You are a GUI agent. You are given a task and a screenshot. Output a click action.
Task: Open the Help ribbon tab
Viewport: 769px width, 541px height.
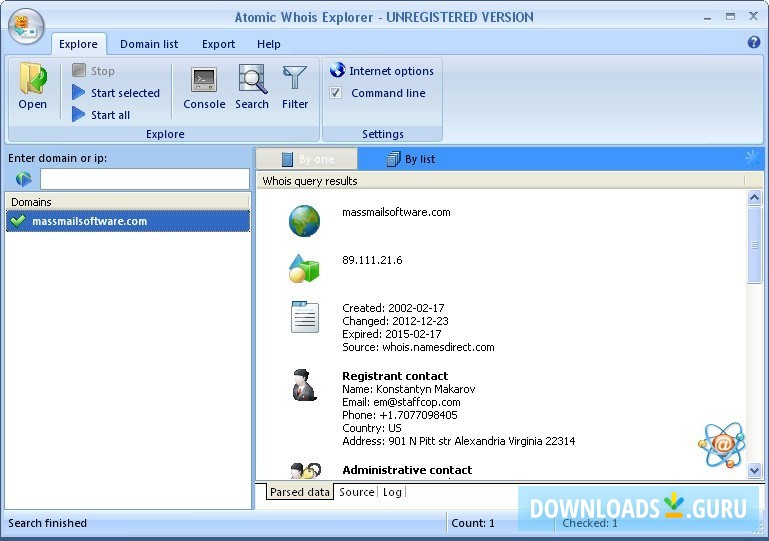[x=269, y=44]
